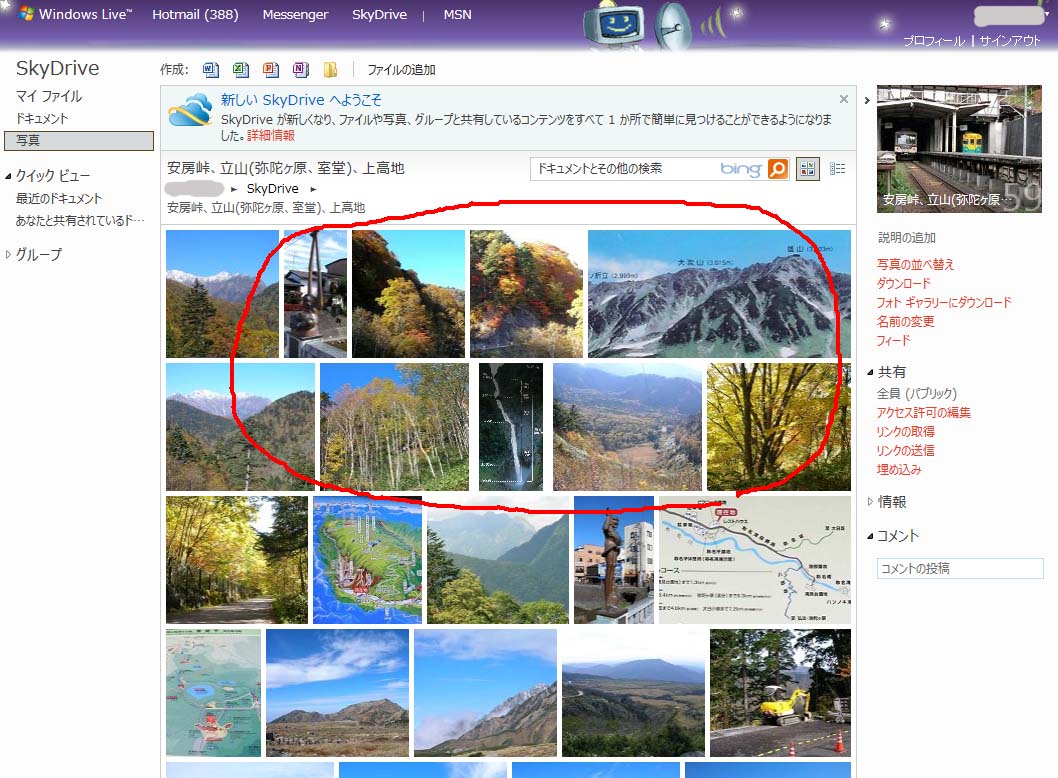Close the SkyDrive welcome banner
The height and width of the screenshot is (778, 1058).
point(844,100)
